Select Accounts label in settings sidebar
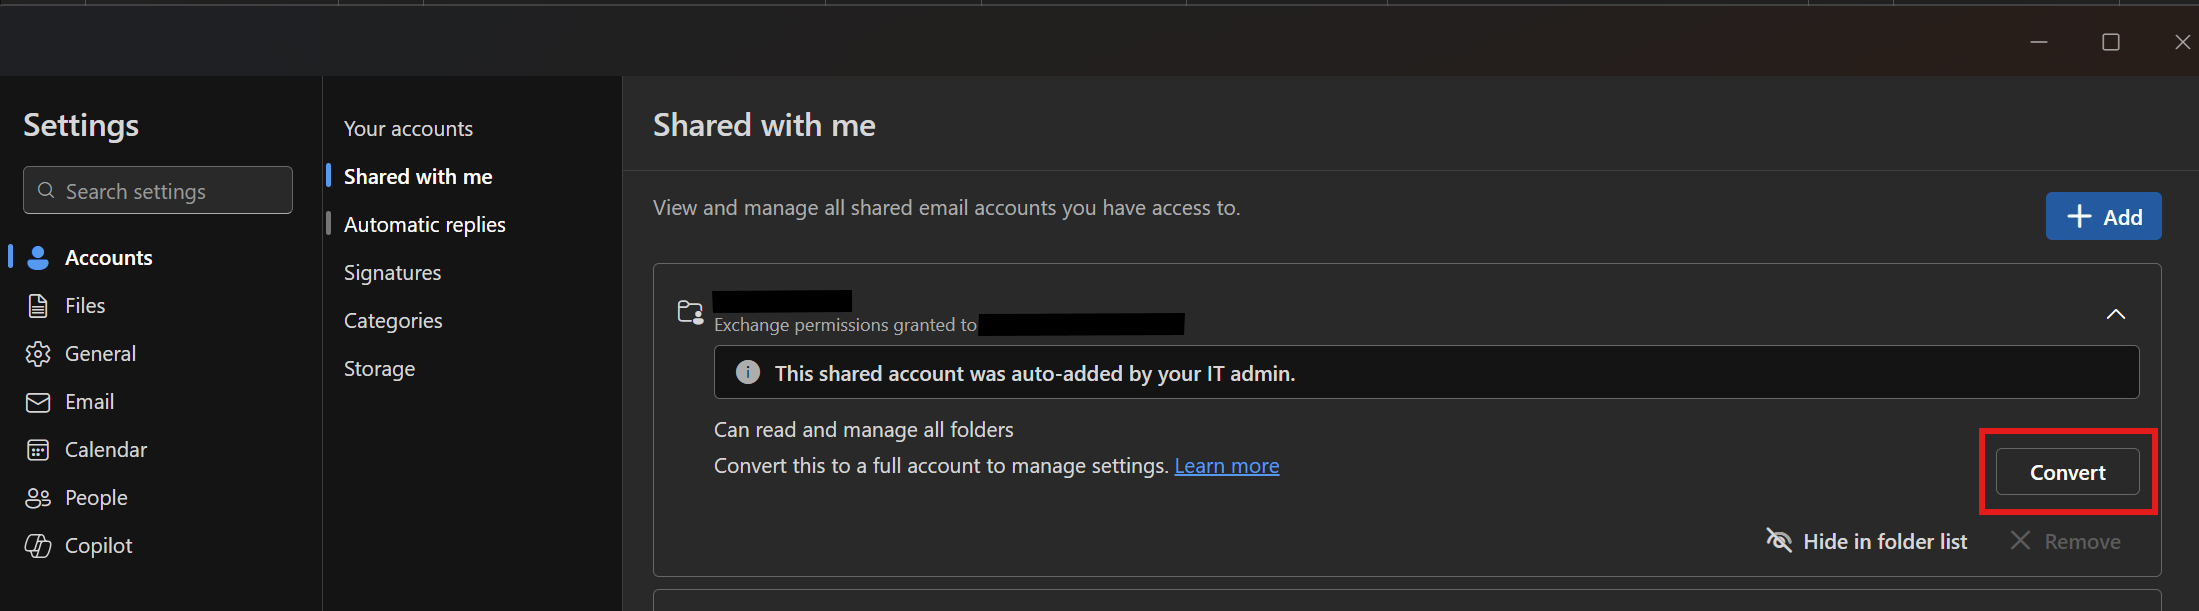This screenshot has width=2199, height=611. point(109,257)
